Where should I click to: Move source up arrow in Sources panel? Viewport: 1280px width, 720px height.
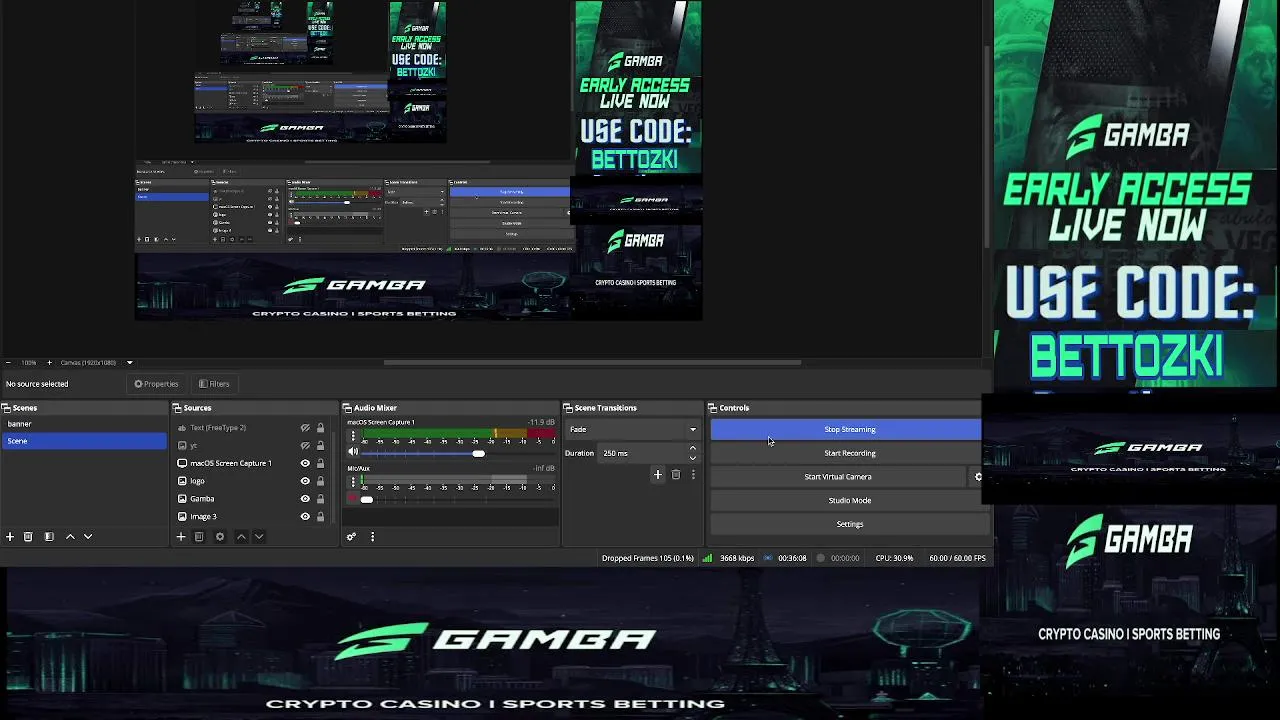[241, 537]
